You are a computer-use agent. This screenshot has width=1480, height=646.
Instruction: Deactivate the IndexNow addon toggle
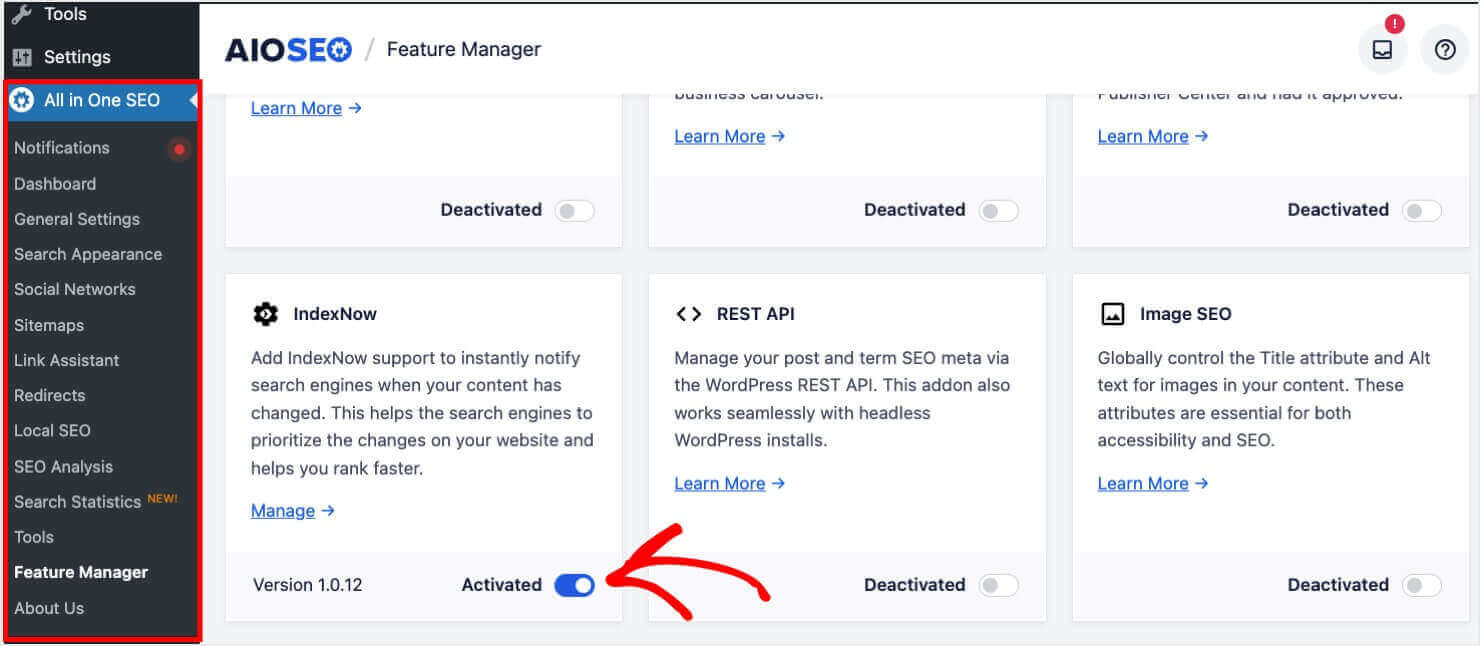(x=573, y=585)
